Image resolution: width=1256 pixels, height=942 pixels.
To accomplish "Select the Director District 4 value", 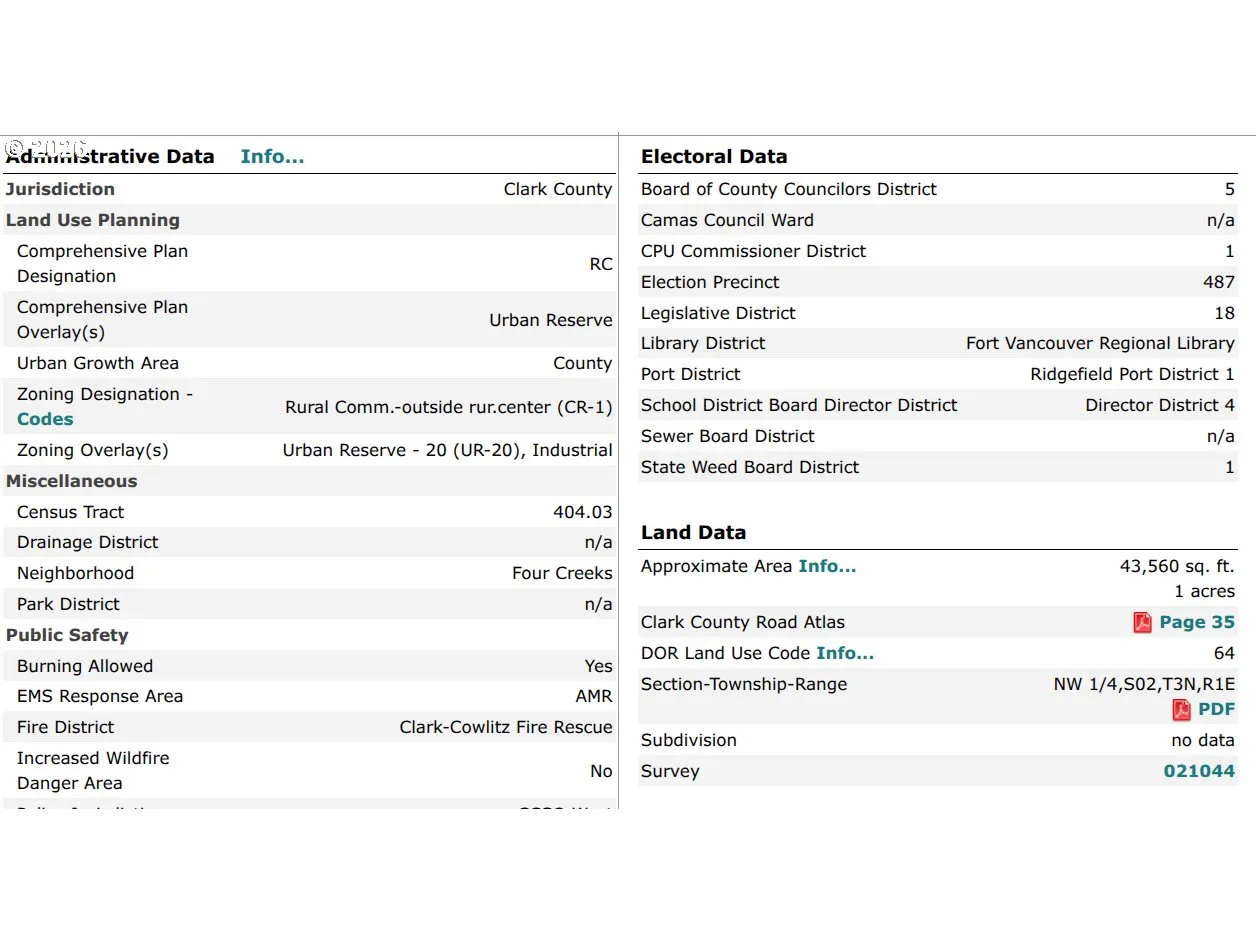I will 1160,405.
